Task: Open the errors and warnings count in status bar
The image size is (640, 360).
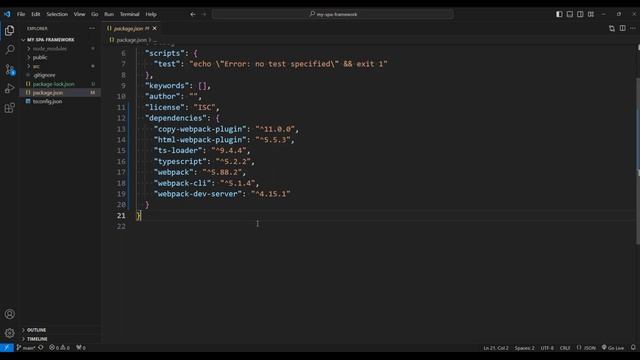Action: pos(60,348)
